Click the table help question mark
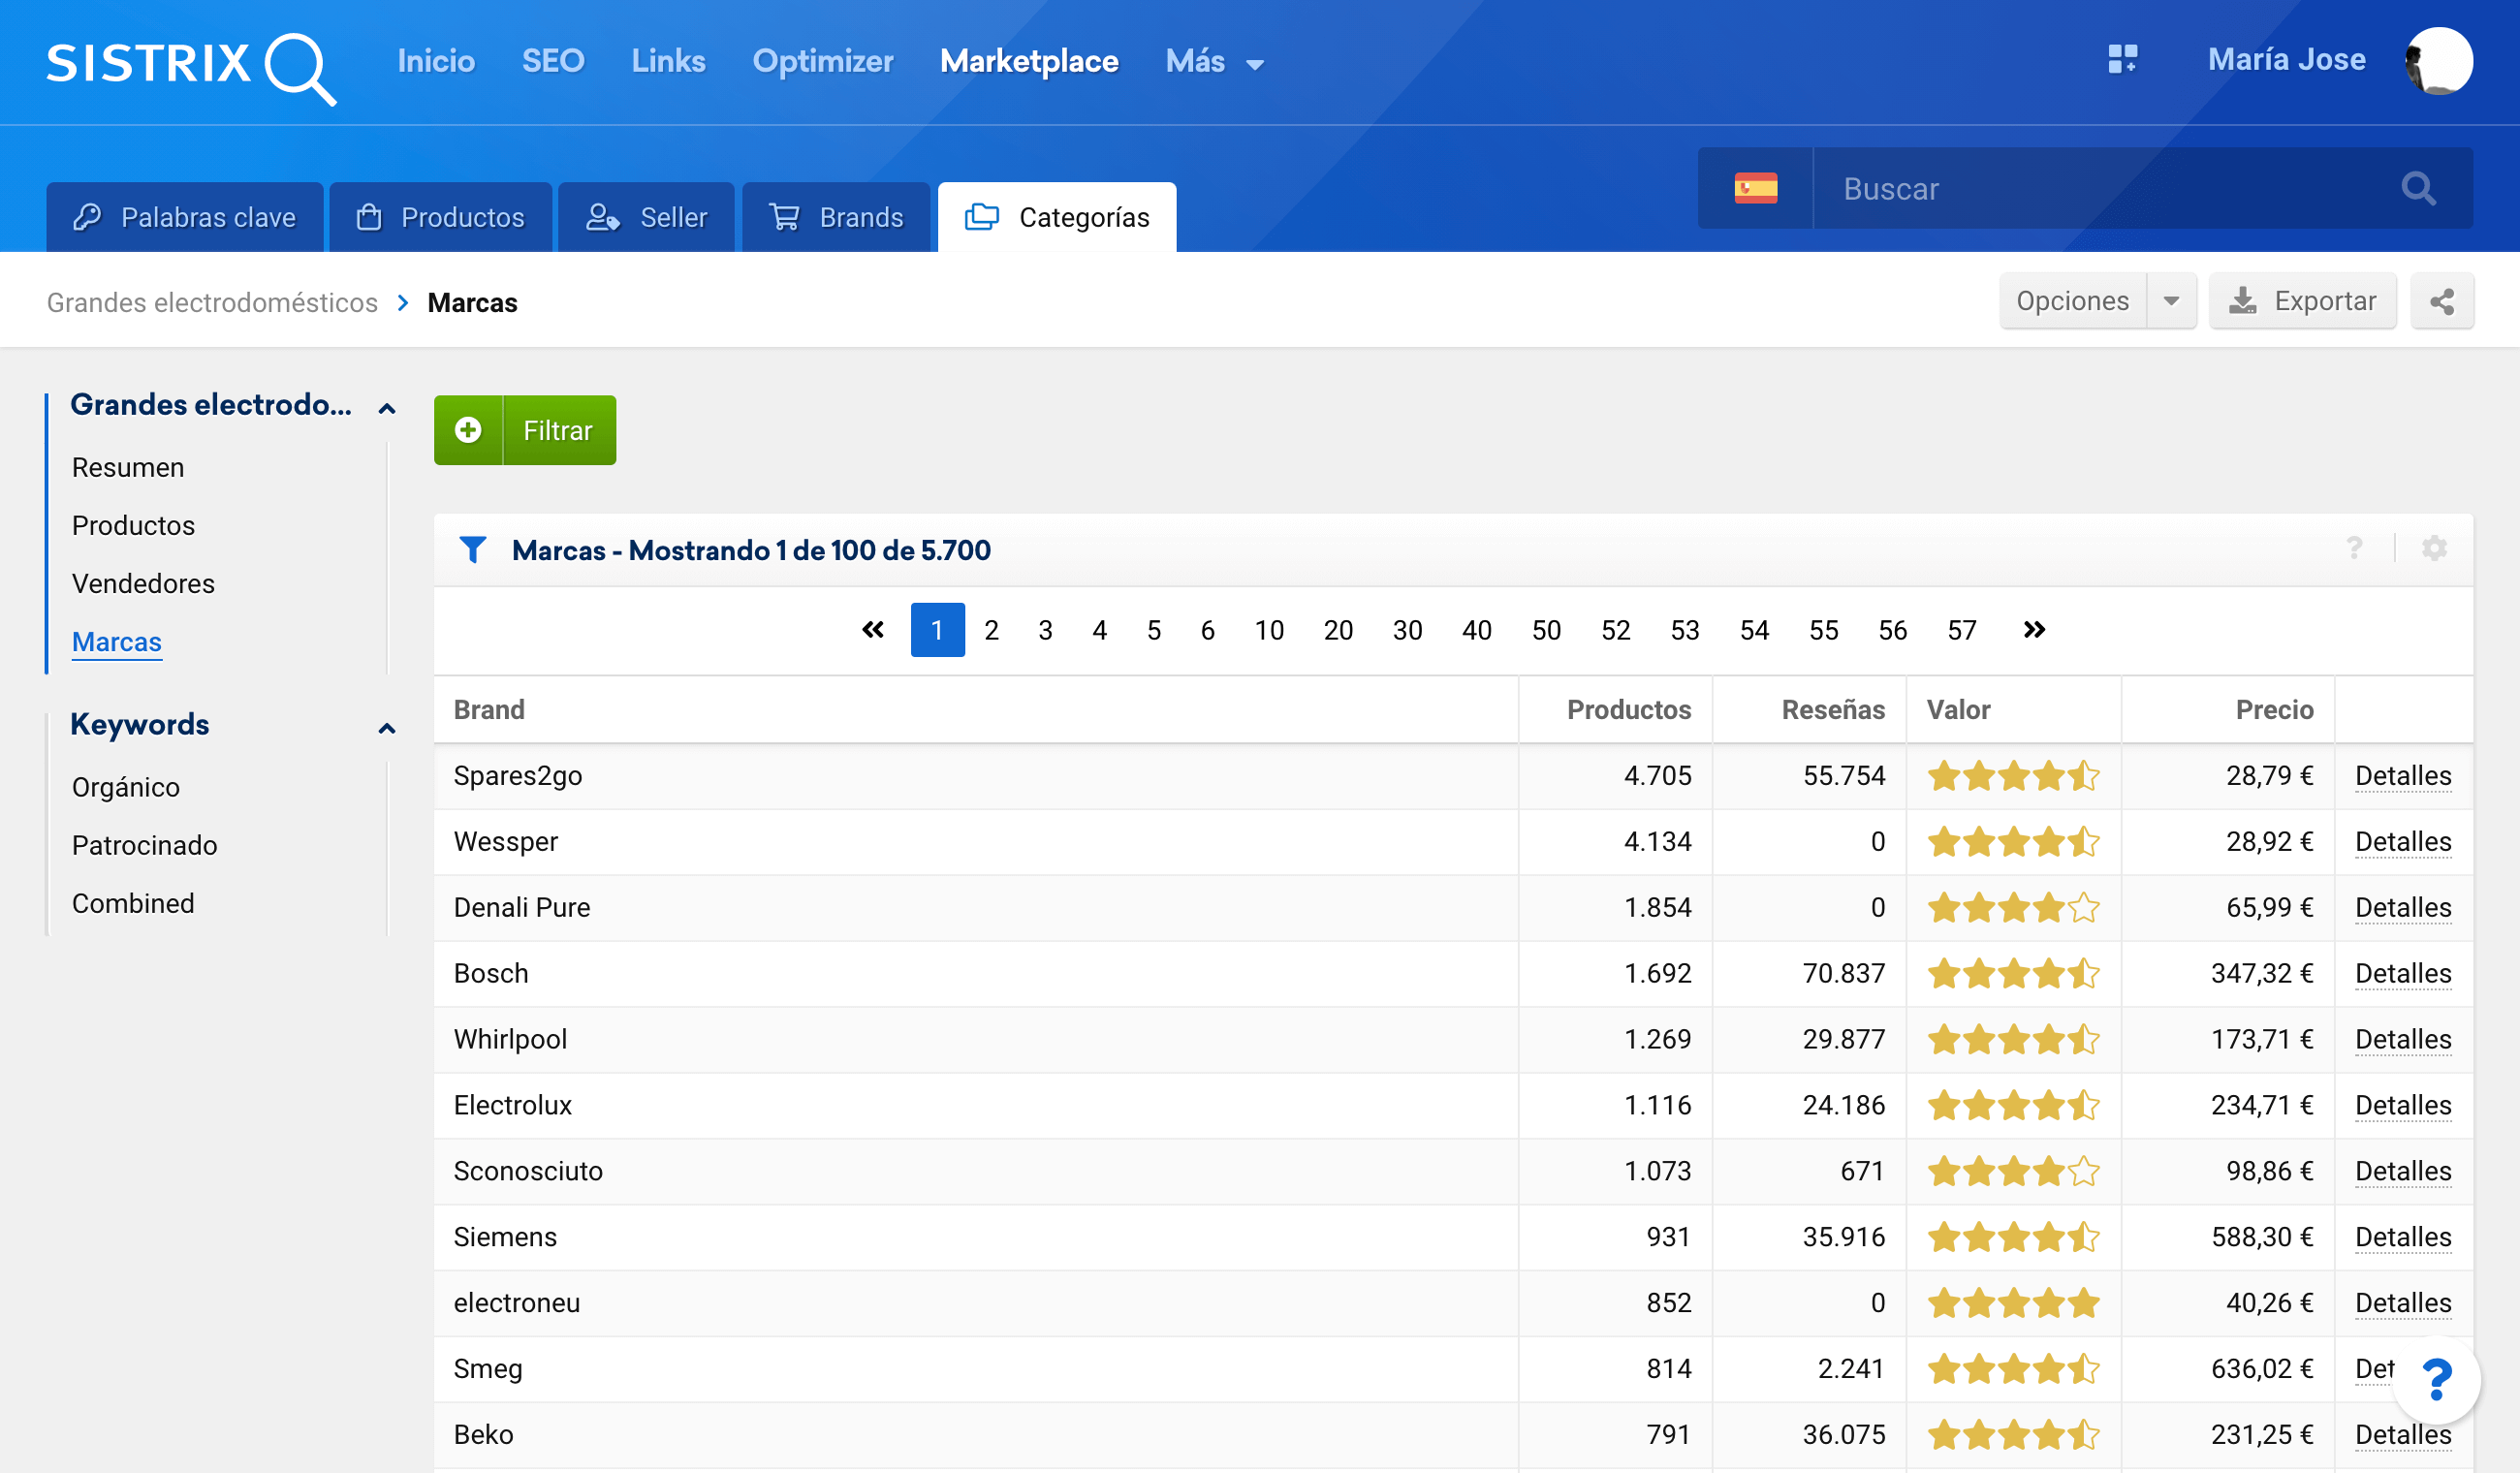Viewport: 2520px width, 1473px height. [2354, 549]
